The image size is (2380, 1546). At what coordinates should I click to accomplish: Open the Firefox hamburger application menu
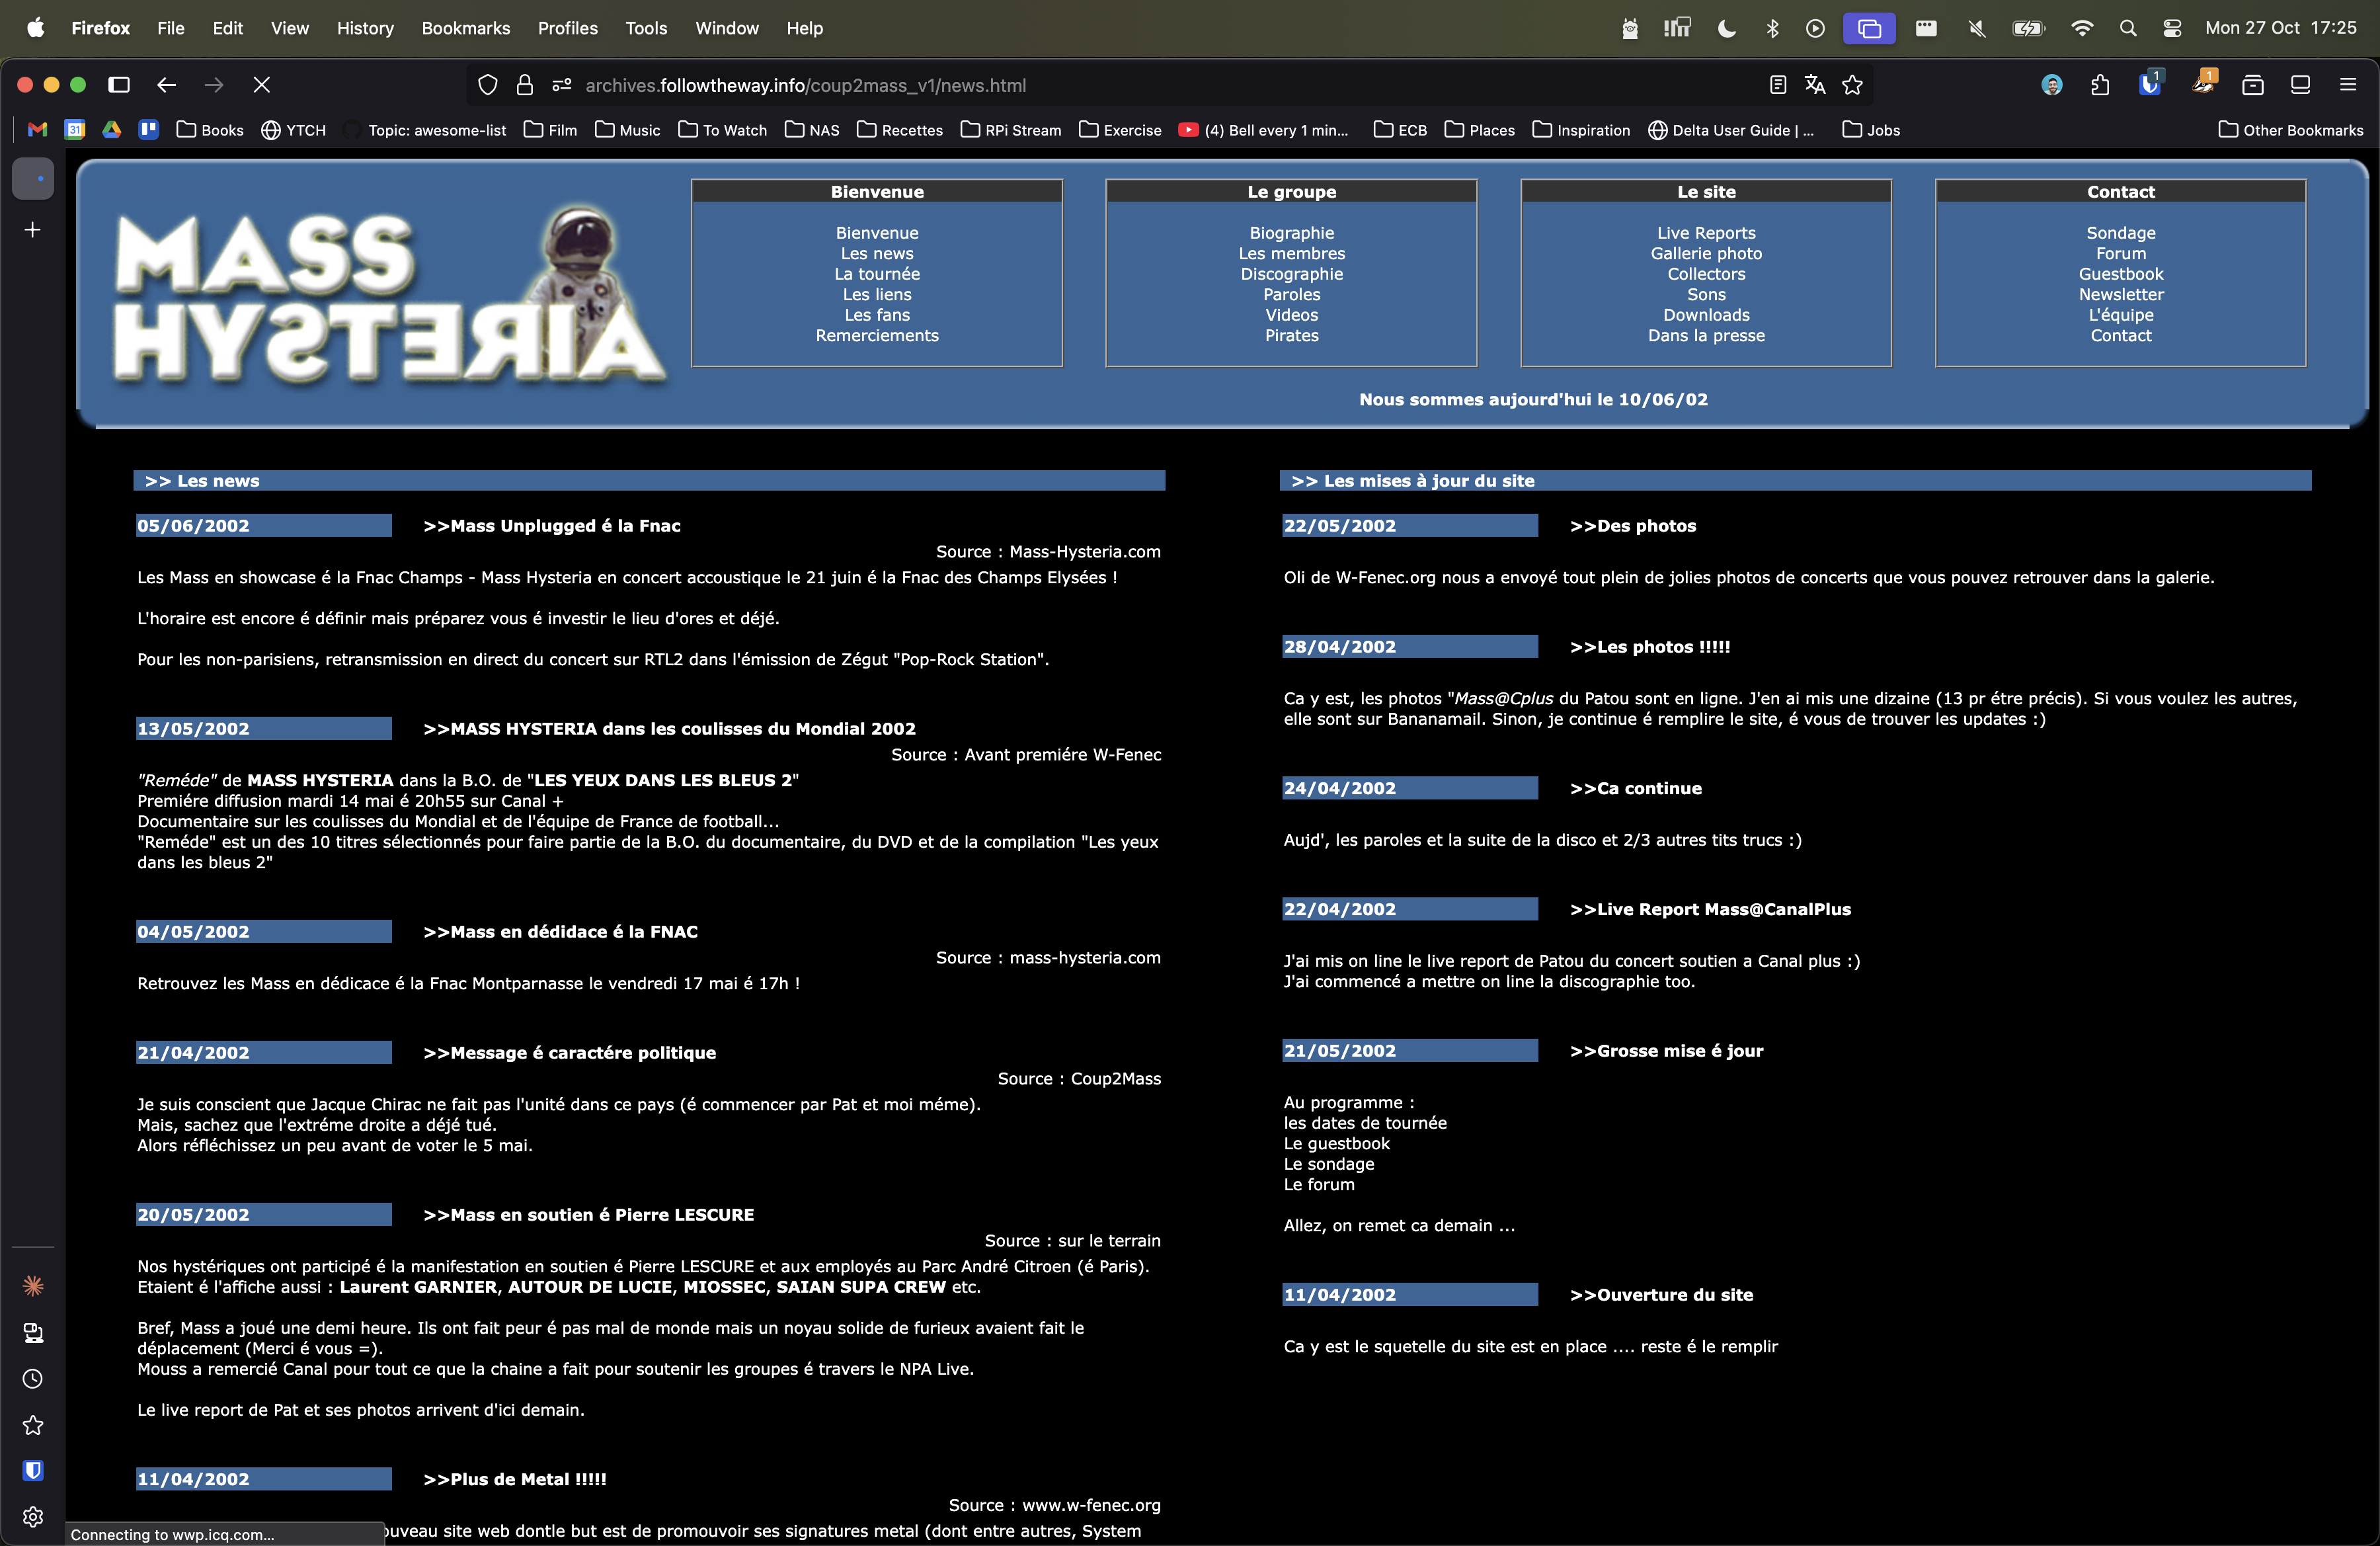[2348, 85]
